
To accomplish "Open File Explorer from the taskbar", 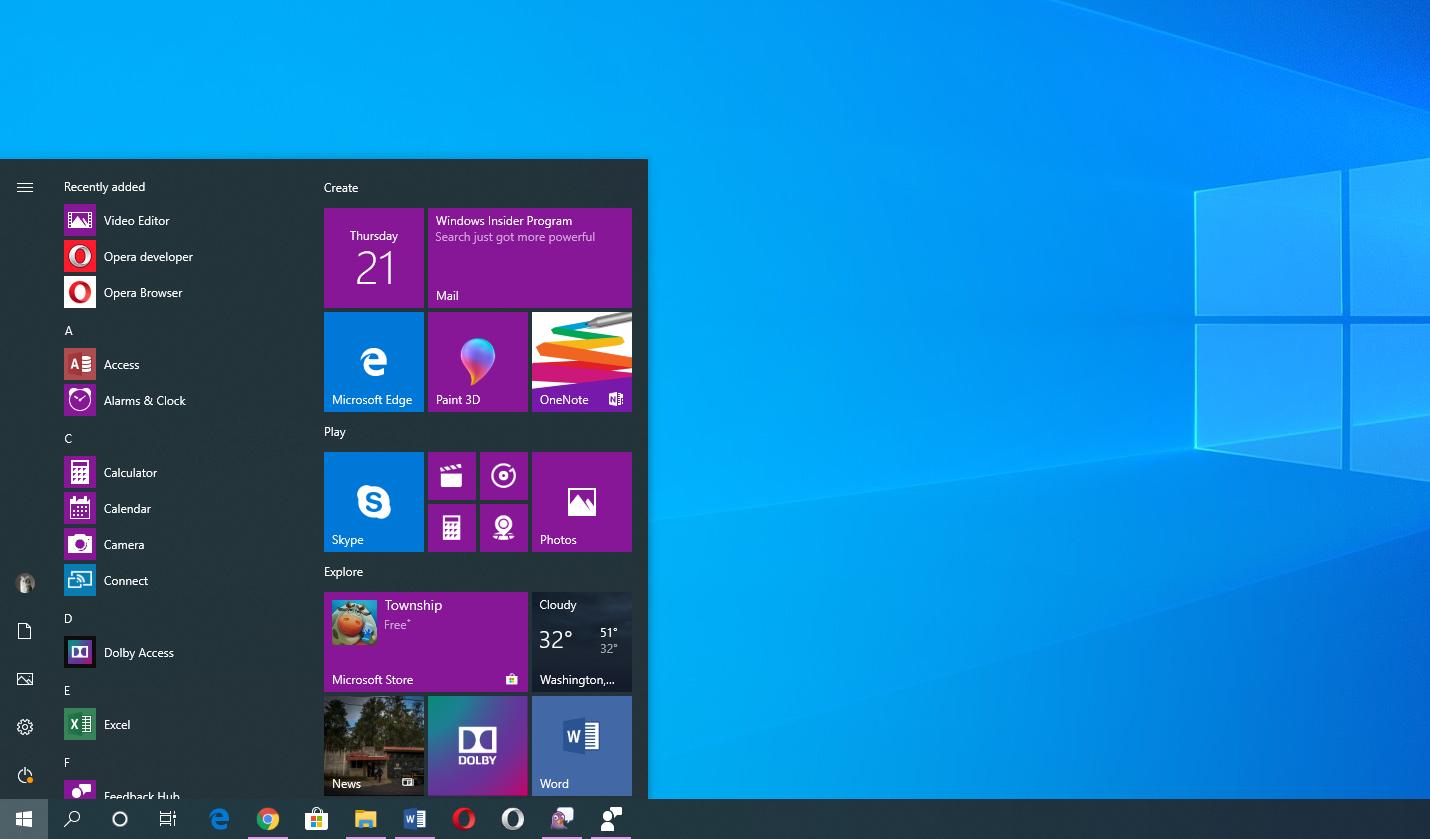I will pos(365,819).
